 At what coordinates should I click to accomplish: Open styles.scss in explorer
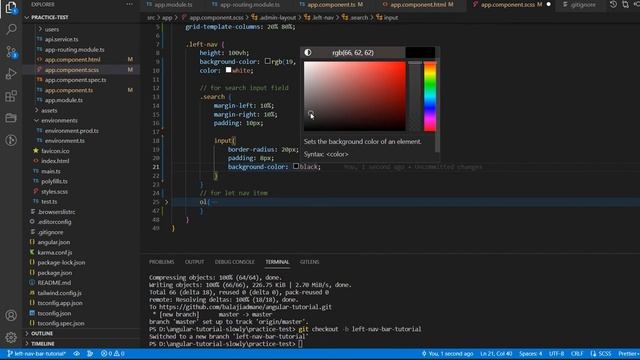(54, 191)
